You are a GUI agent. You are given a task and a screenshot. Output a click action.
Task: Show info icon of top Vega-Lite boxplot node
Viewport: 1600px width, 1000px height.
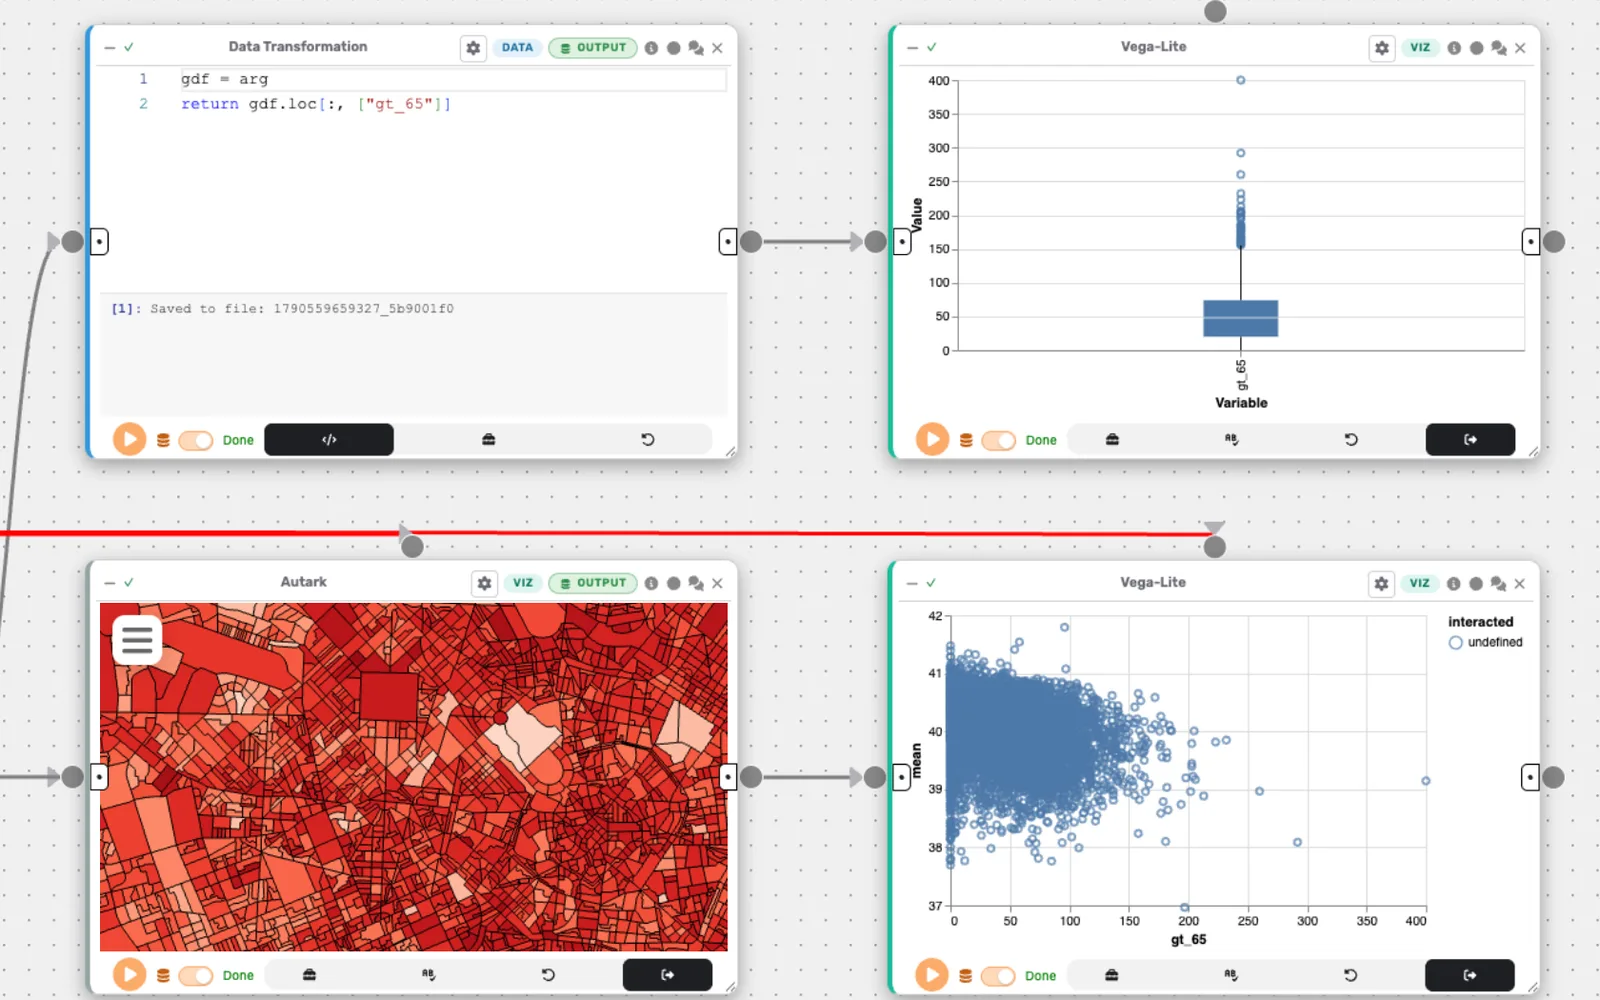coord(1454,48)
